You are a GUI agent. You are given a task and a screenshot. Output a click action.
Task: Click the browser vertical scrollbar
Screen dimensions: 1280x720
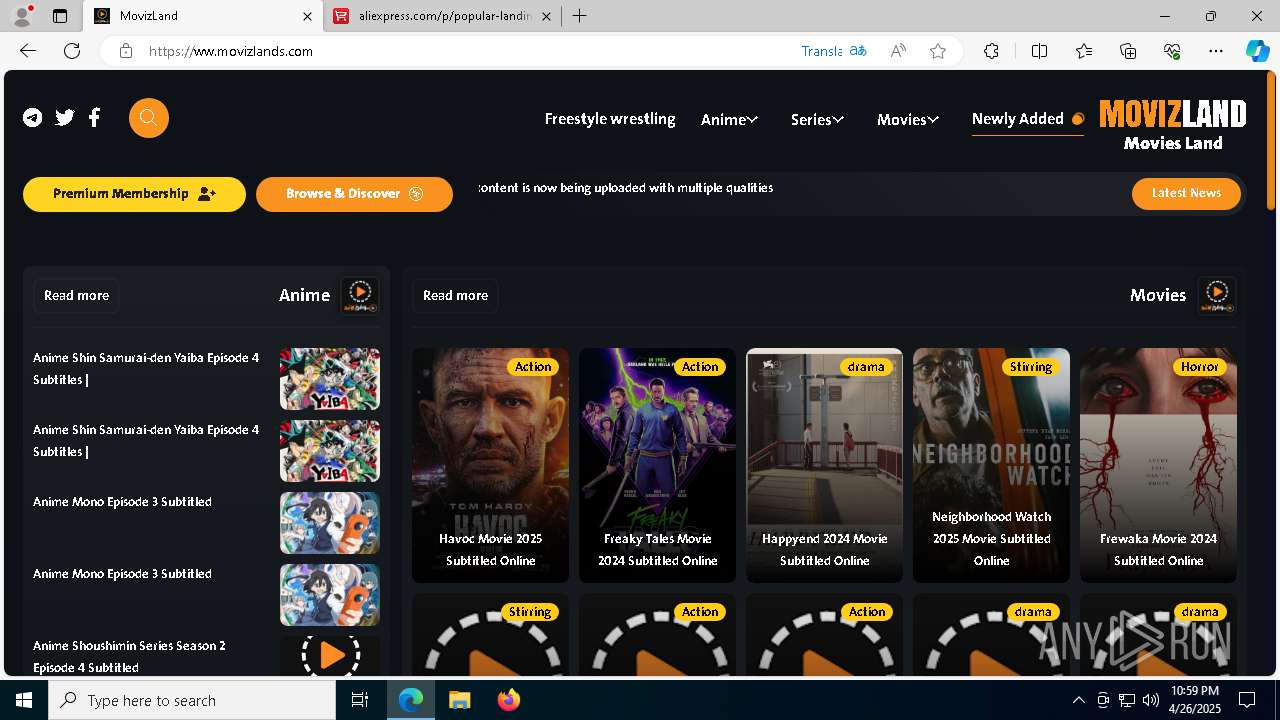(1272, 140)
